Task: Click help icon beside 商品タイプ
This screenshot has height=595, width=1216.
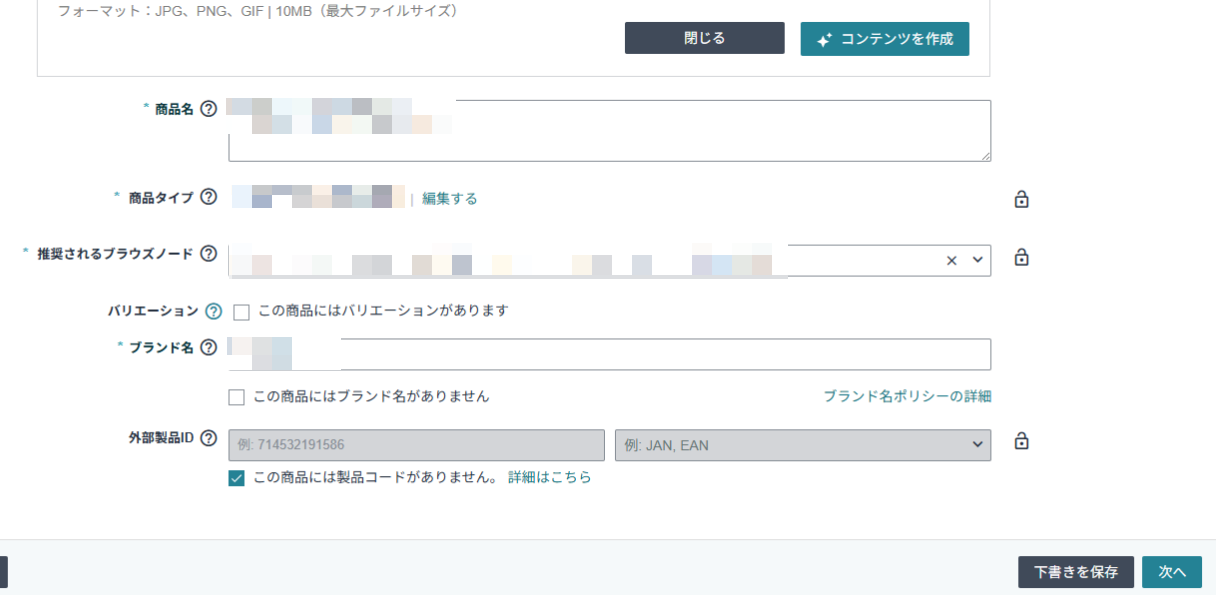Action: pos(209,198)
